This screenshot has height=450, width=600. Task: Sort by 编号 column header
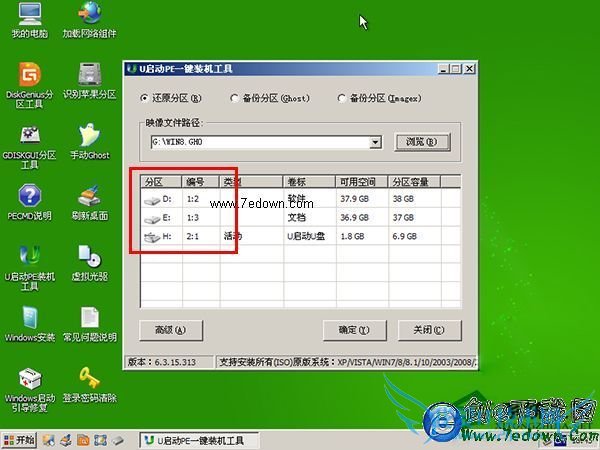pyautogui.click(x=201, y=182)
